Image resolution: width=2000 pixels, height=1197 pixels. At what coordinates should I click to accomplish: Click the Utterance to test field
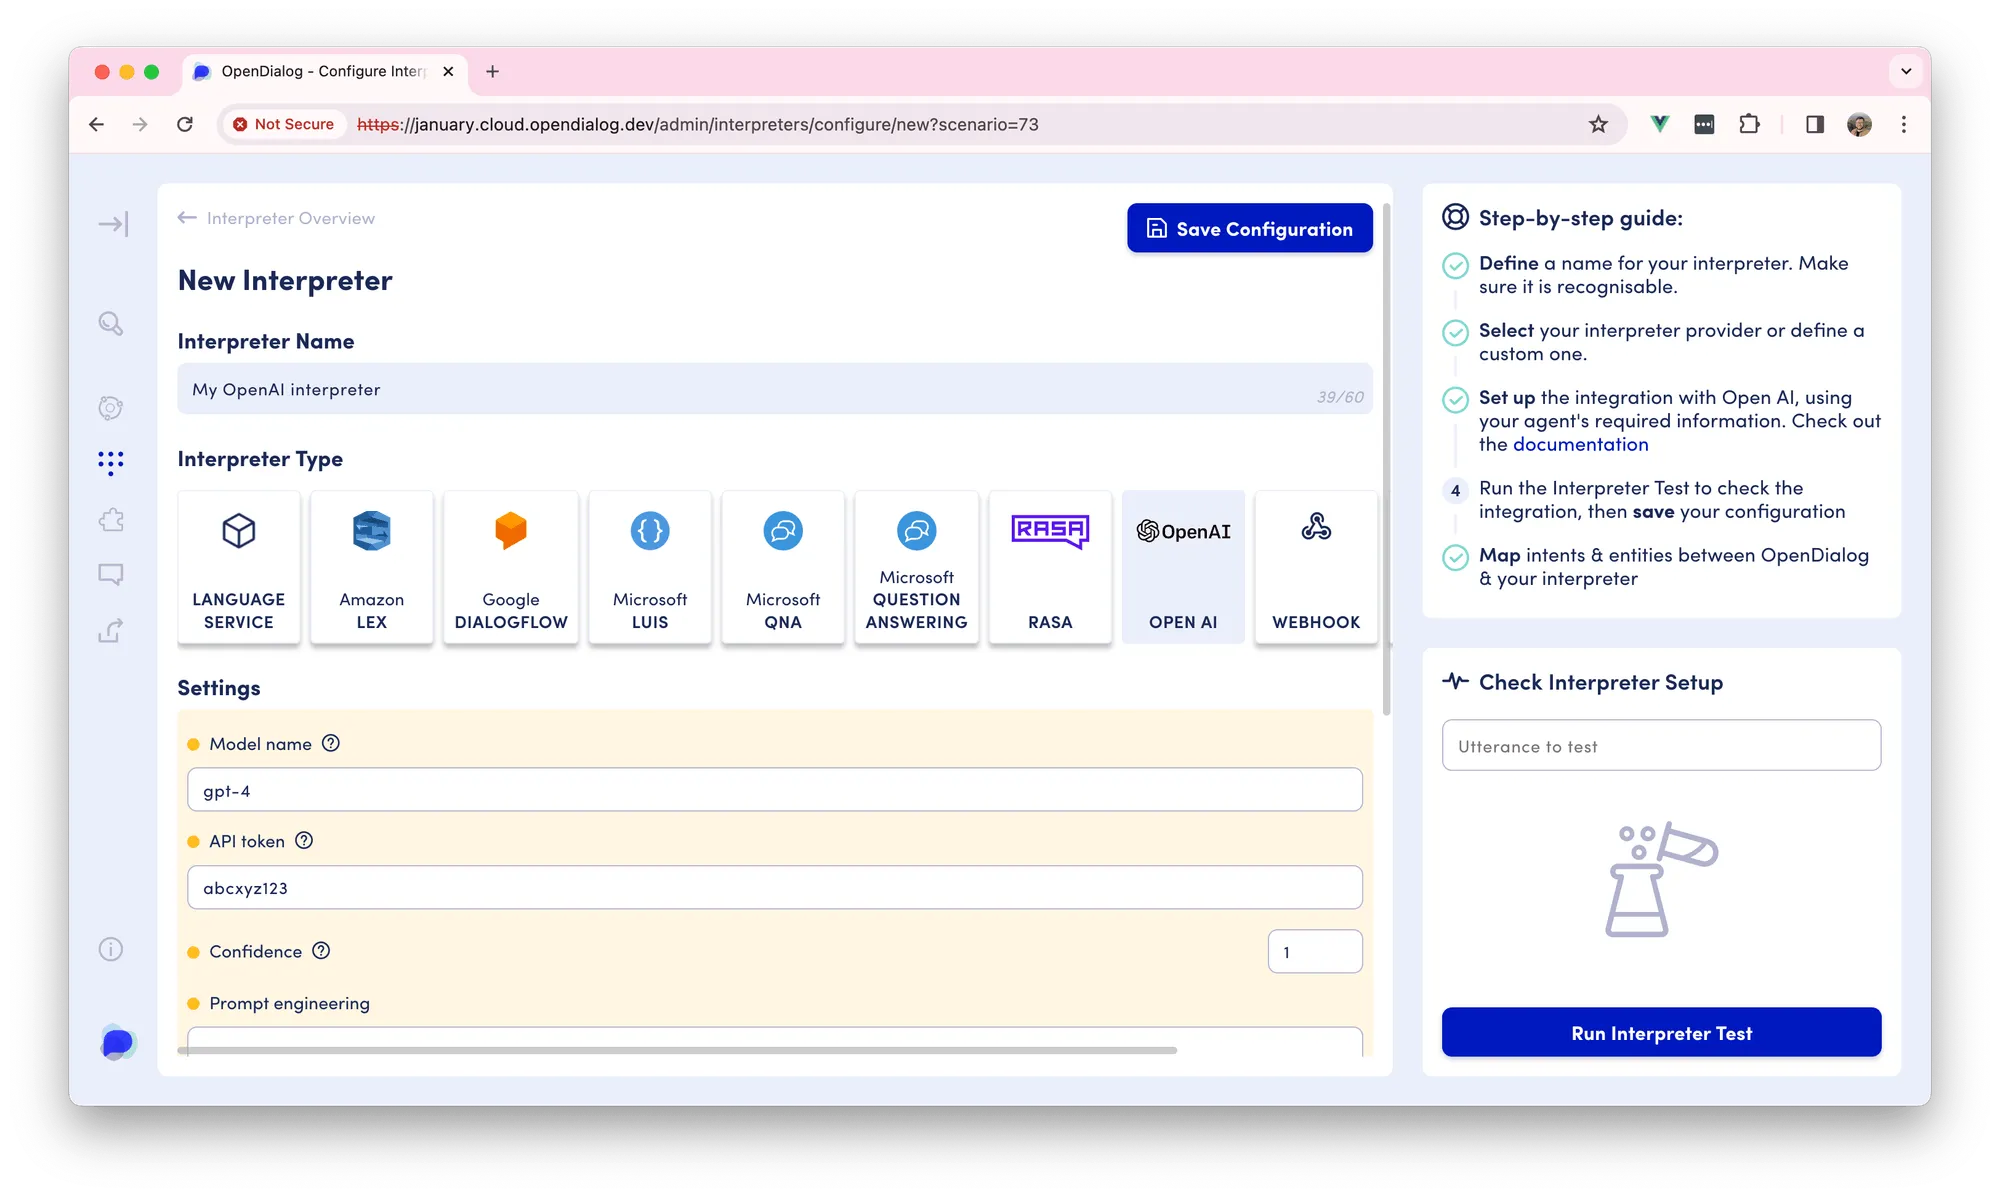[1661, 746]
